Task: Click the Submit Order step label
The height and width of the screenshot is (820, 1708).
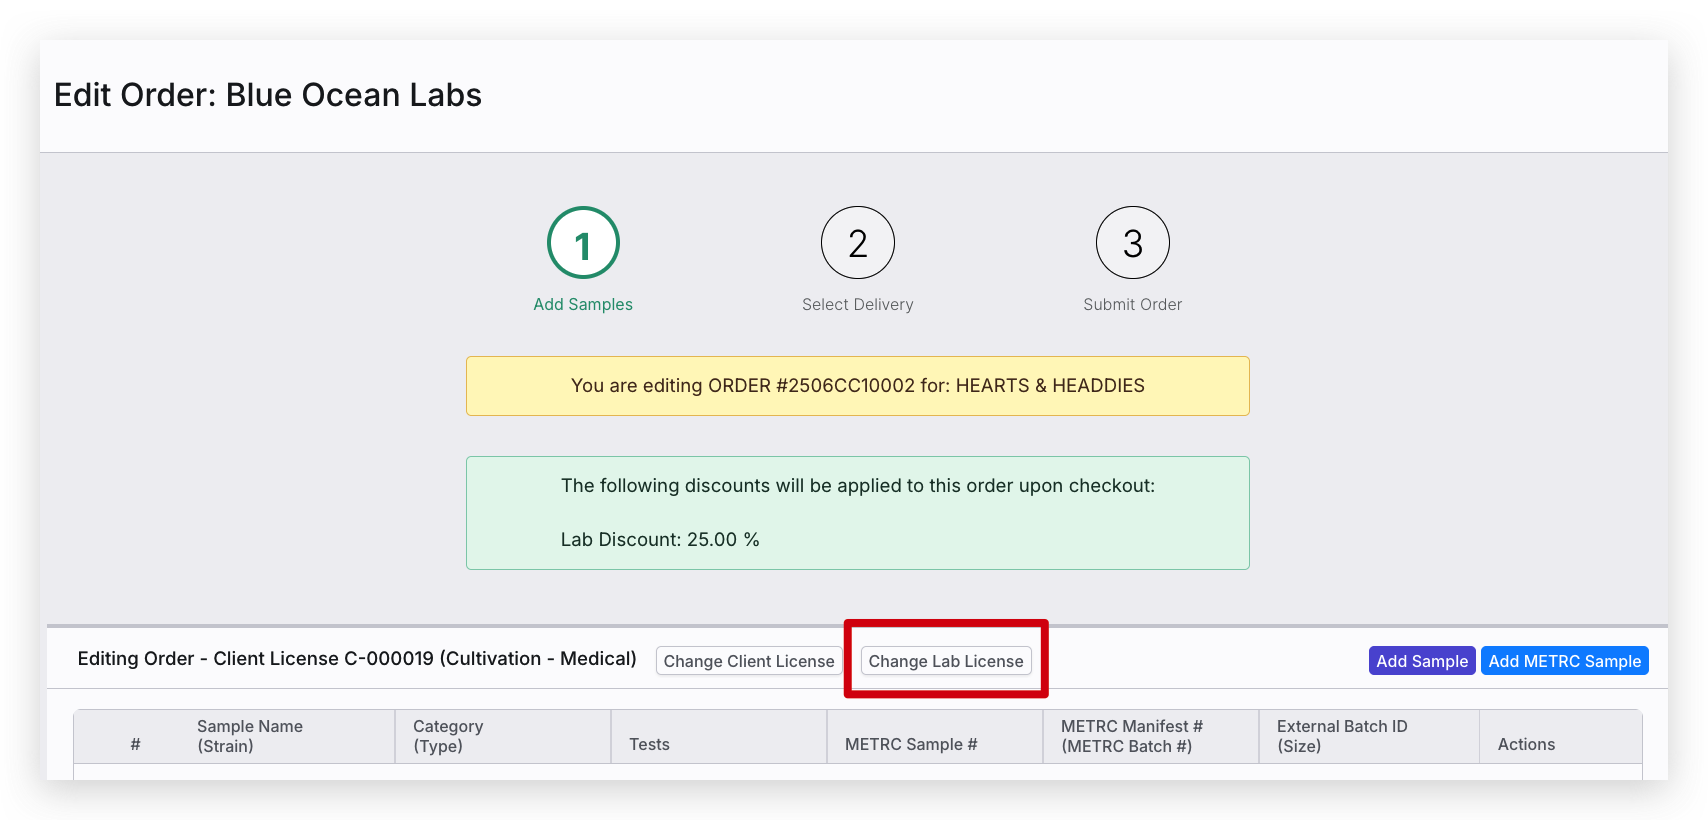Action: (1133, 304)
